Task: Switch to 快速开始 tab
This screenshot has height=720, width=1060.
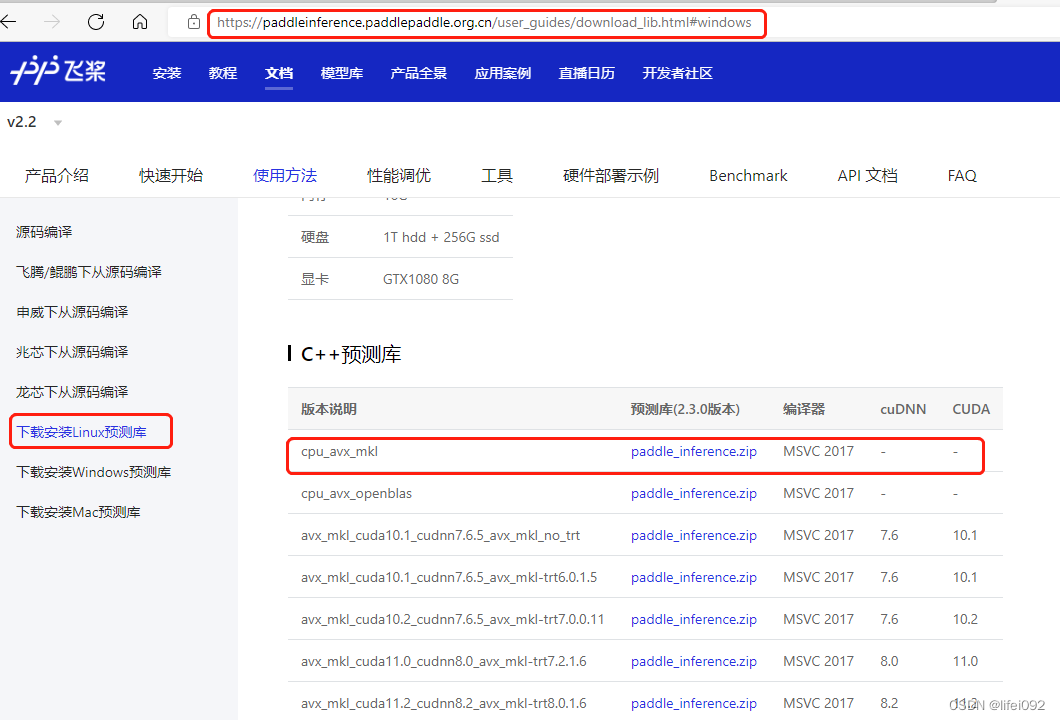Action: coord(171,176)
